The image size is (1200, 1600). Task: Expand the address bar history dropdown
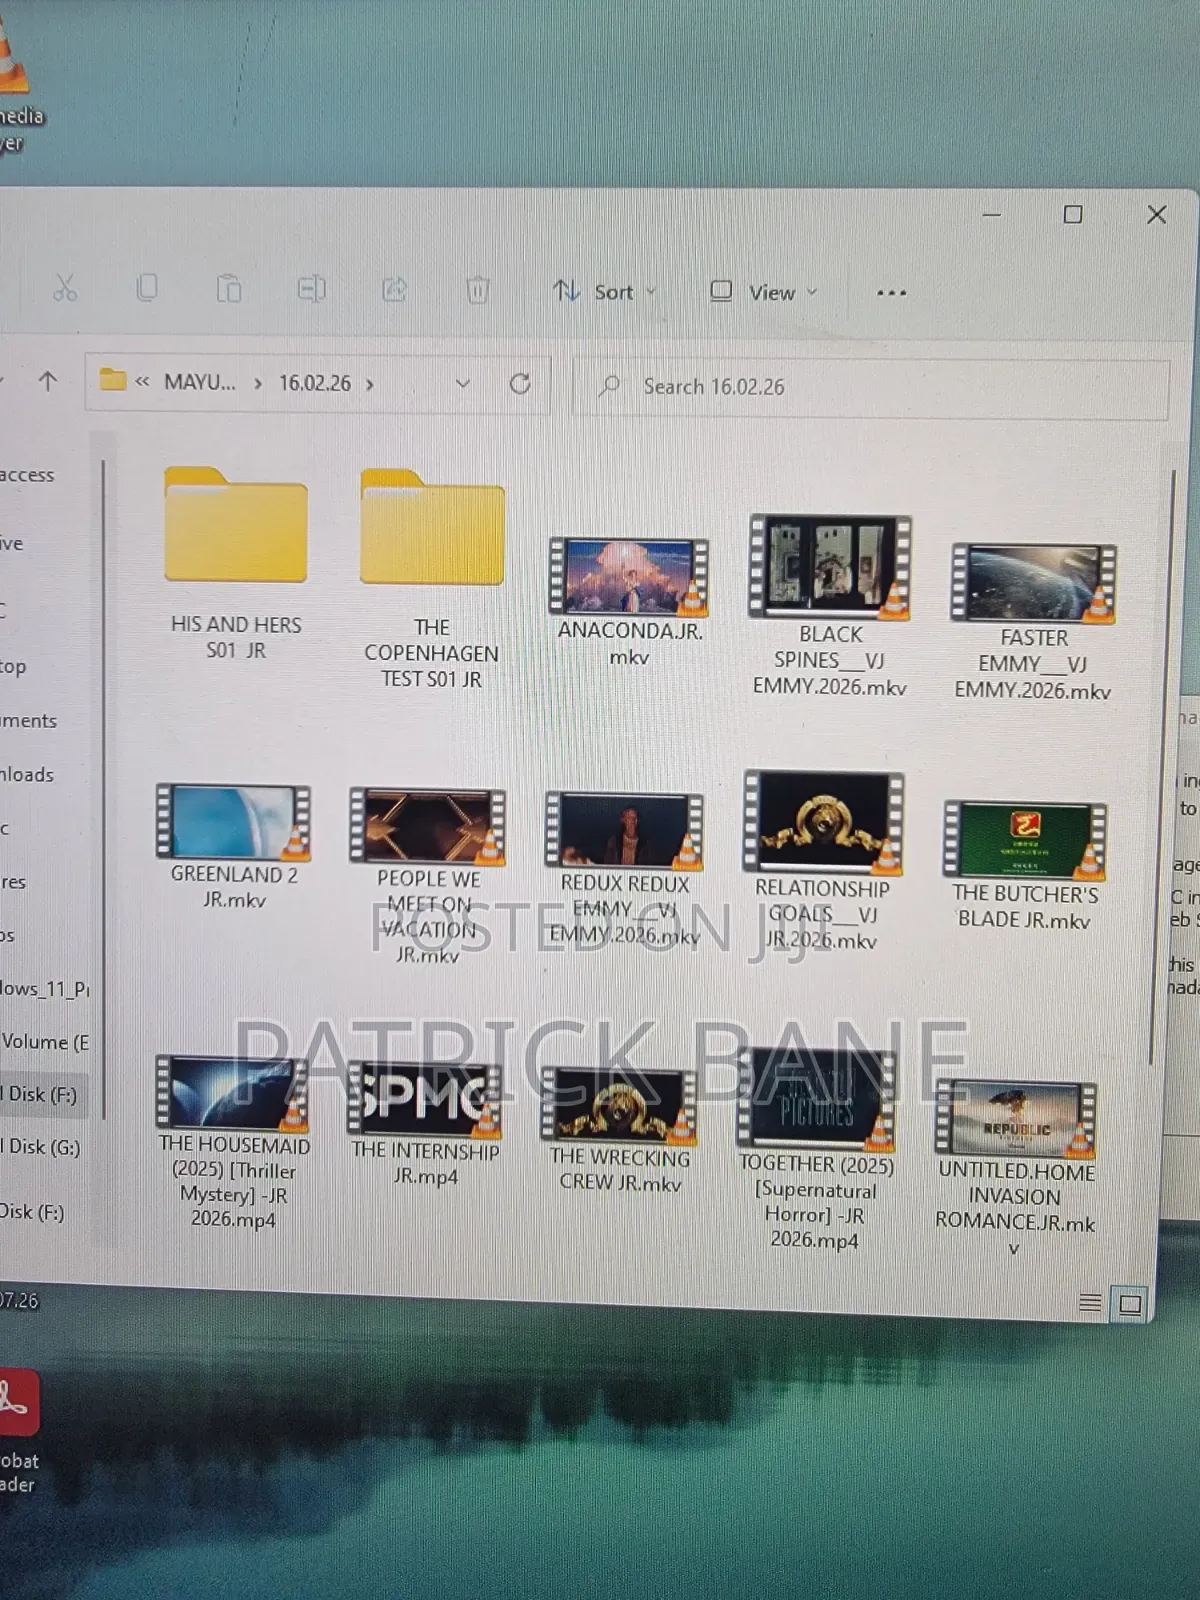(462, 384)
